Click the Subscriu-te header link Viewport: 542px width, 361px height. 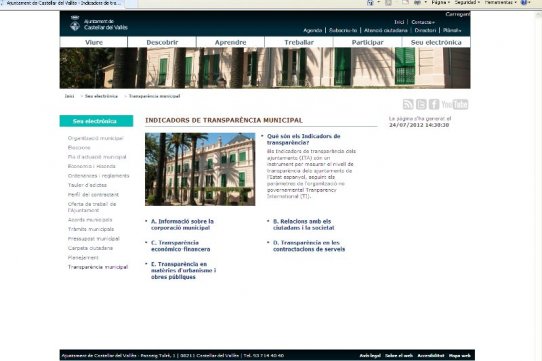pyautogui.click(x=343, y=30)
